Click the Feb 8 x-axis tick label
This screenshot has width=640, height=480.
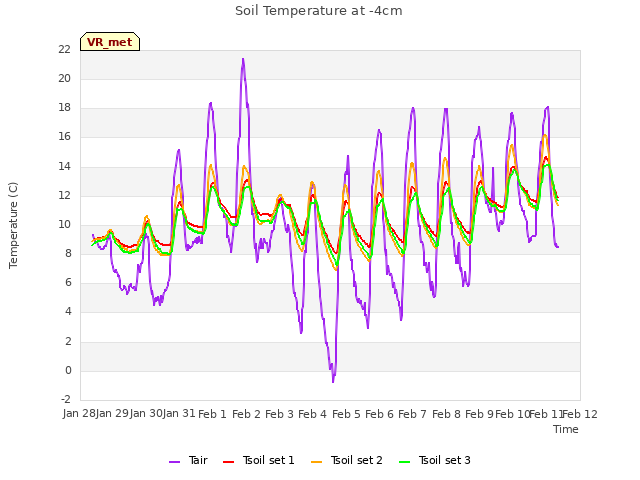click(x=446, y=414)
